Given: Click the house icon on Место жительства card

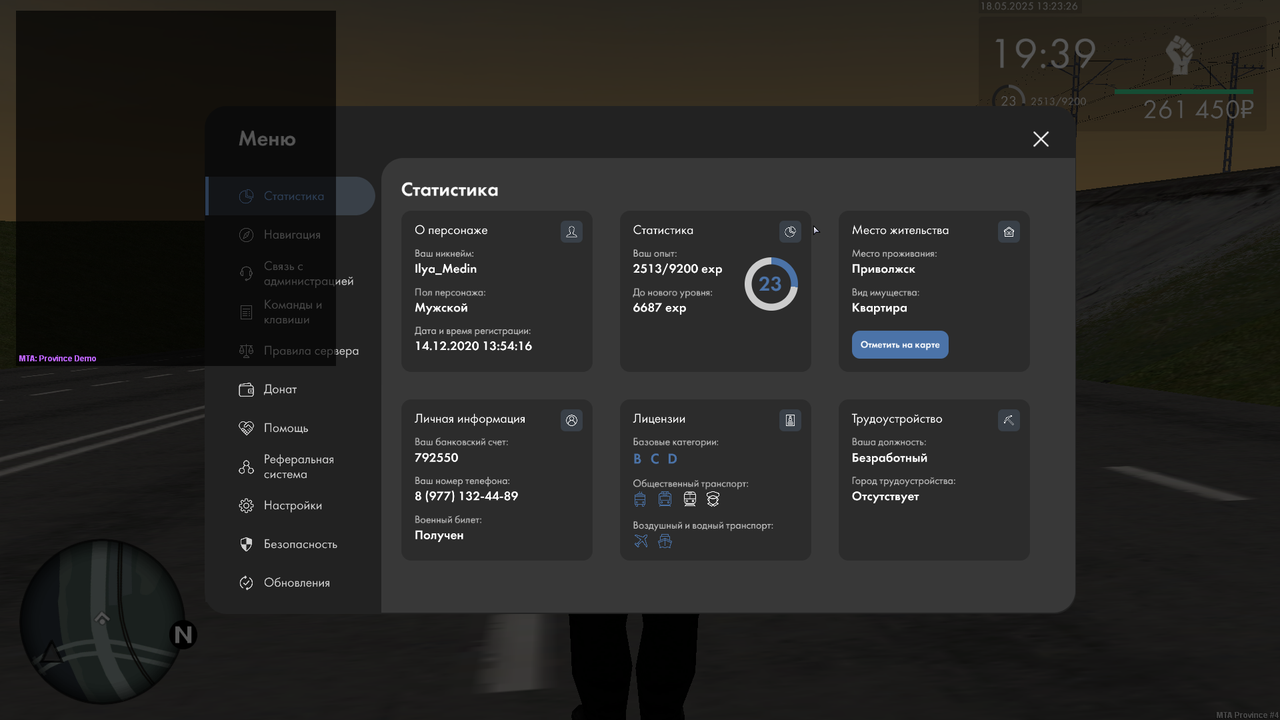Looking at the screenshot, I should click(1008, 232).
